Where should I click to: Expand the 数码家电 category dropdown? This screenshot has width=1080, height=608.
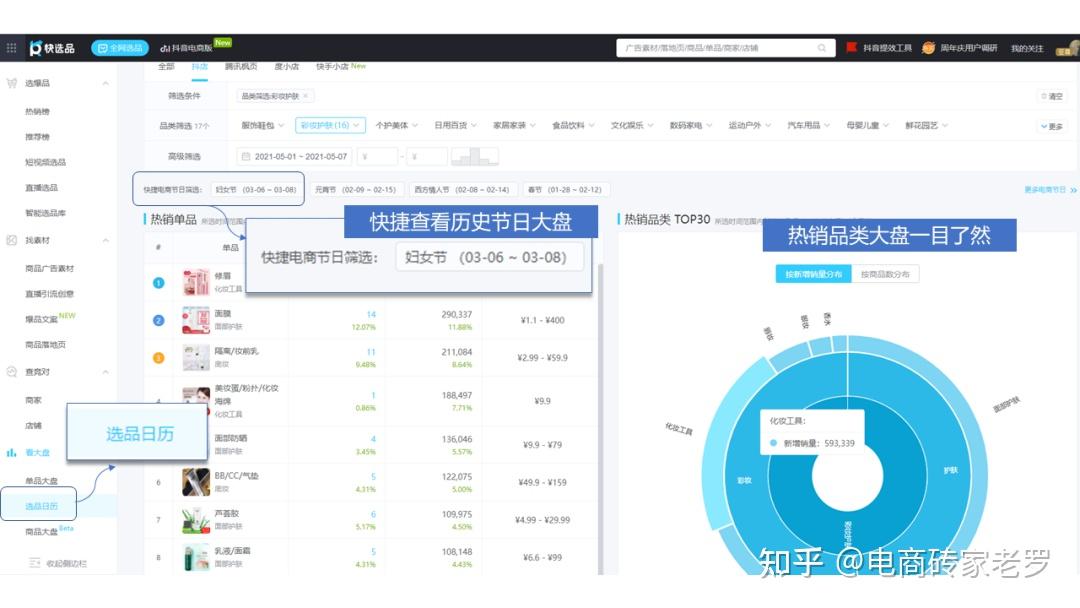691,125
